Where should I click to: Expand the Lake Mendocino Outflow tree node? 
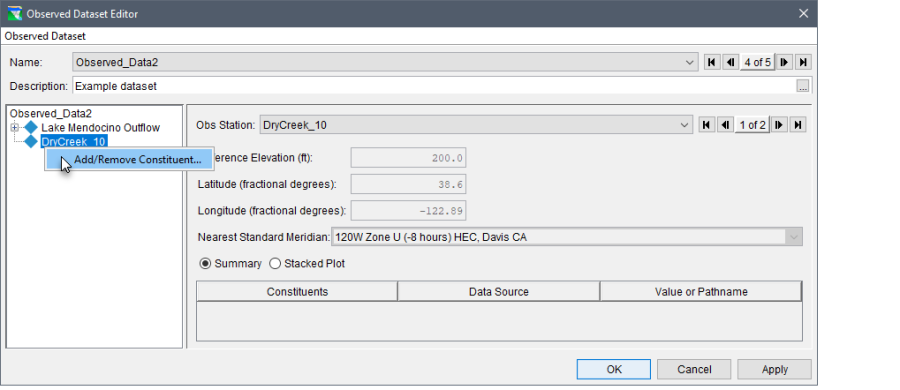[x=15, y=128]
